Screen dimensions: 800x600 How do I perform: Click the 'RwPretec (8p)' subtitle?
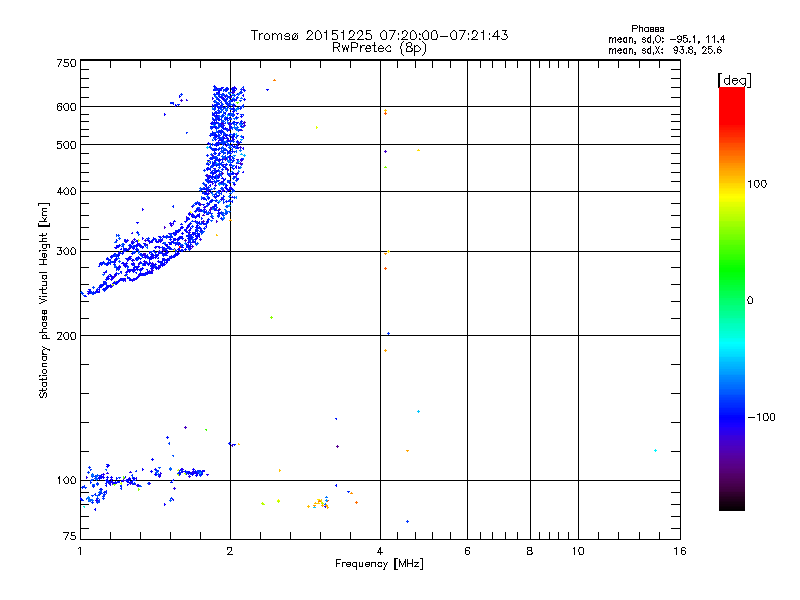pos(379,48)
